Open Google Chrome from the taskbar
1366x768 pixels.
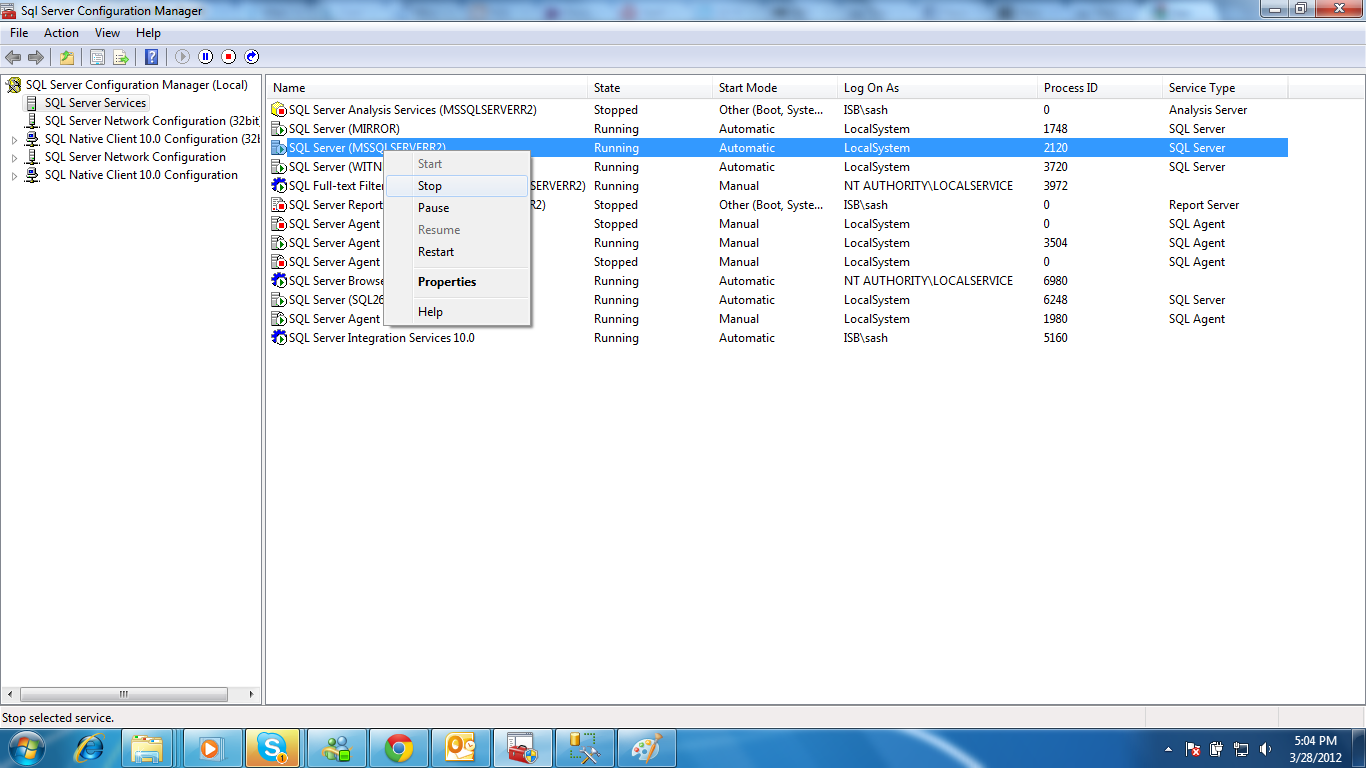(x=399, y=747)
